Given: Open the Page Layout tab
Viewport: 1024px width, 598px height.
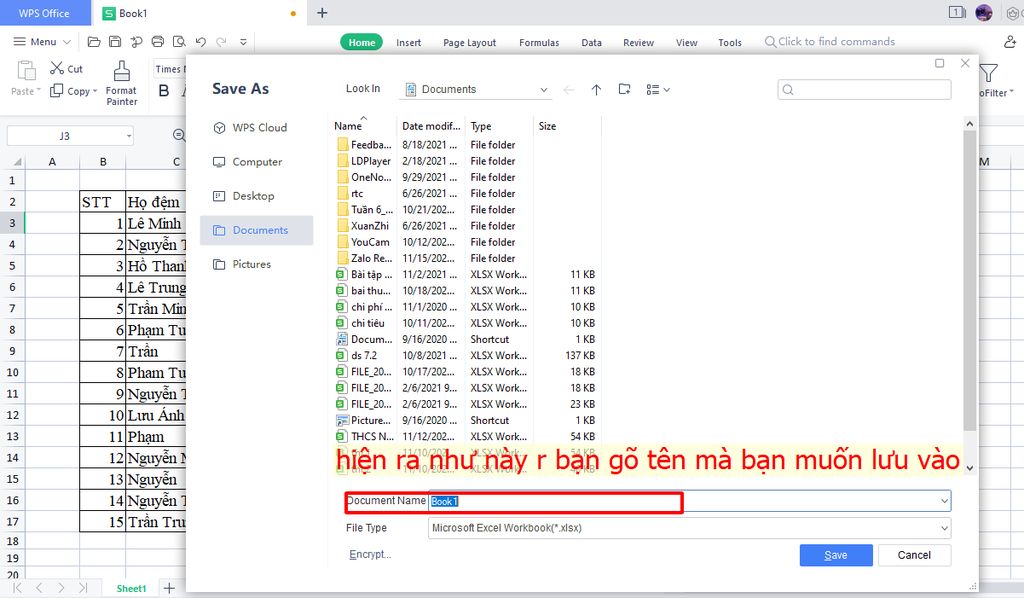Looking at the screenshot, I should [x=469, y=42].
